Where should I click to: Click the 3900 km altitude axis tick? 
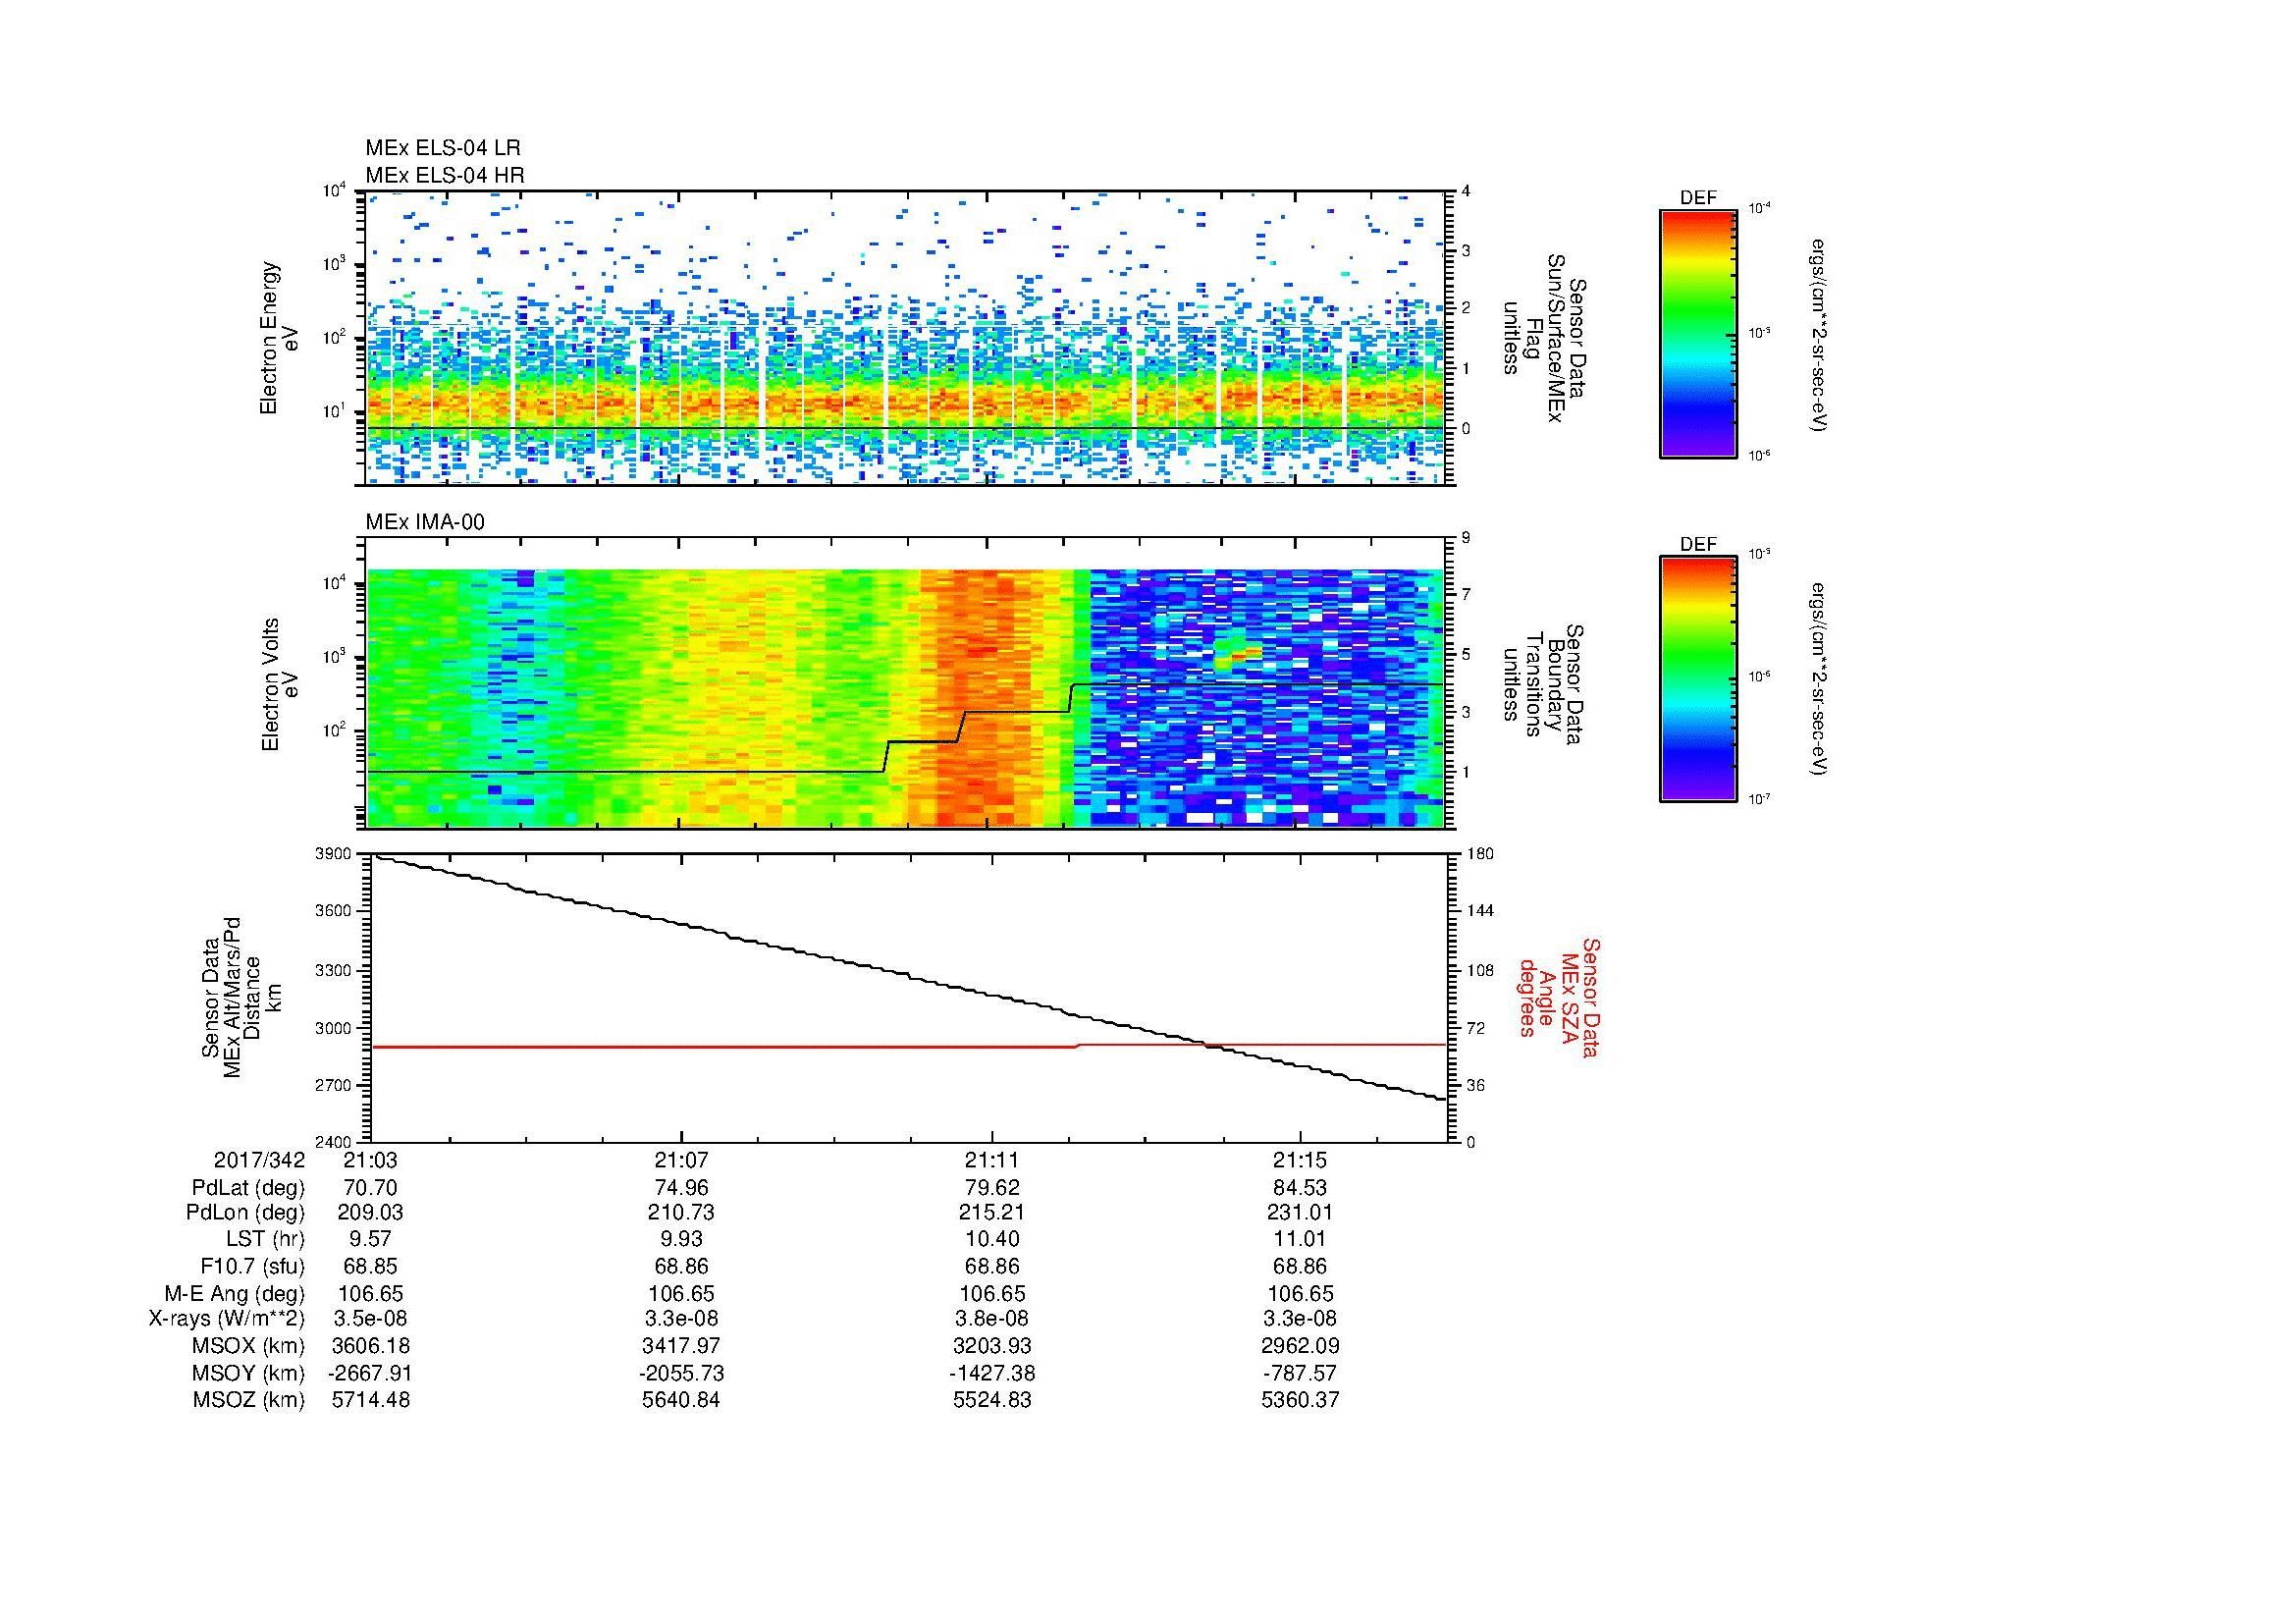pyautogui.click(x=334, y=854)
